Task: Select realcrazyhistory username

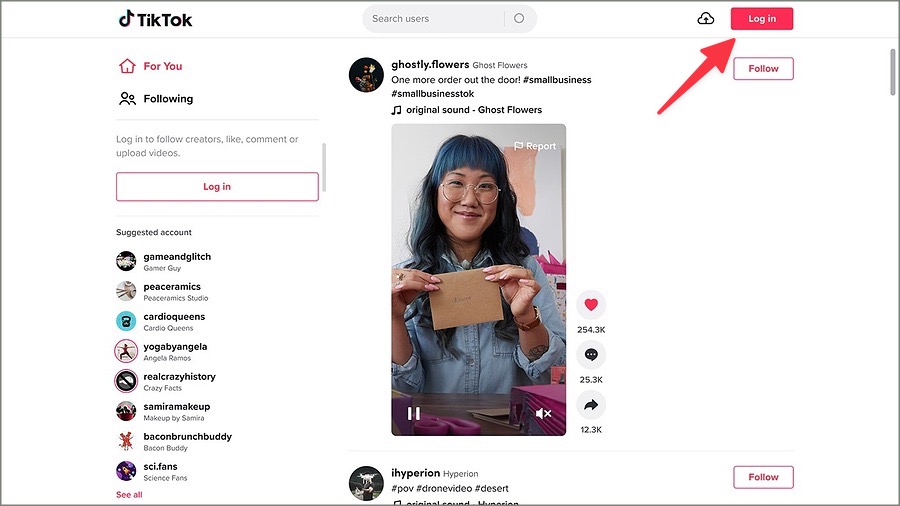Action: [x=180, y=376]
